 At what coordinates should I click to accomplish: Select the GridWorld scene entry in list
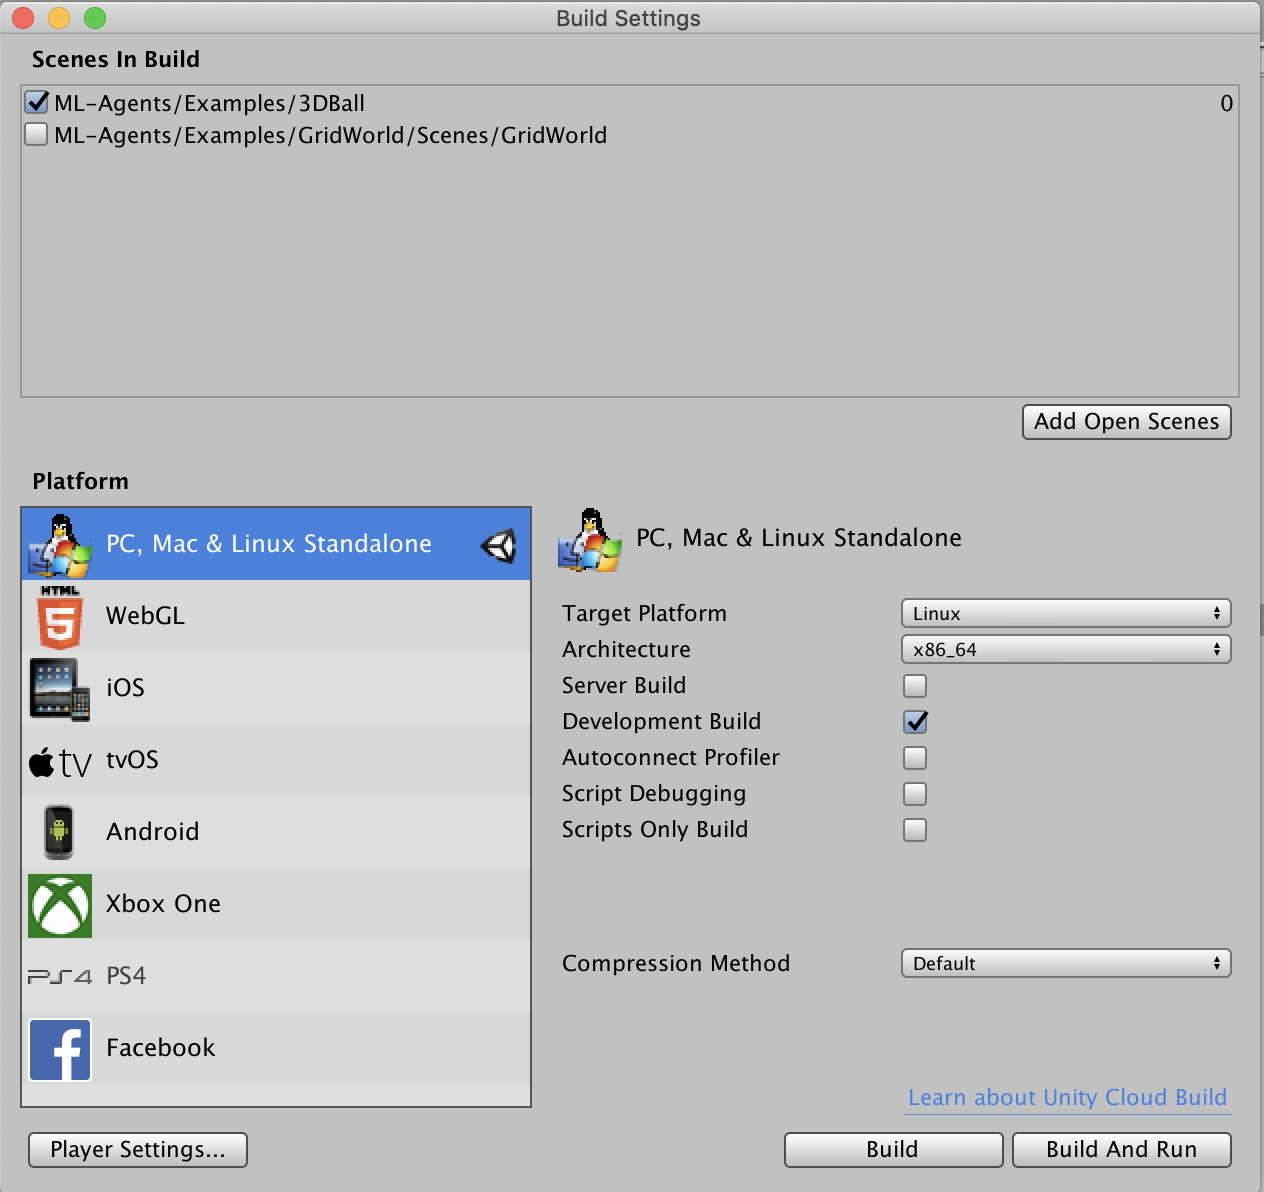(330, 135)
